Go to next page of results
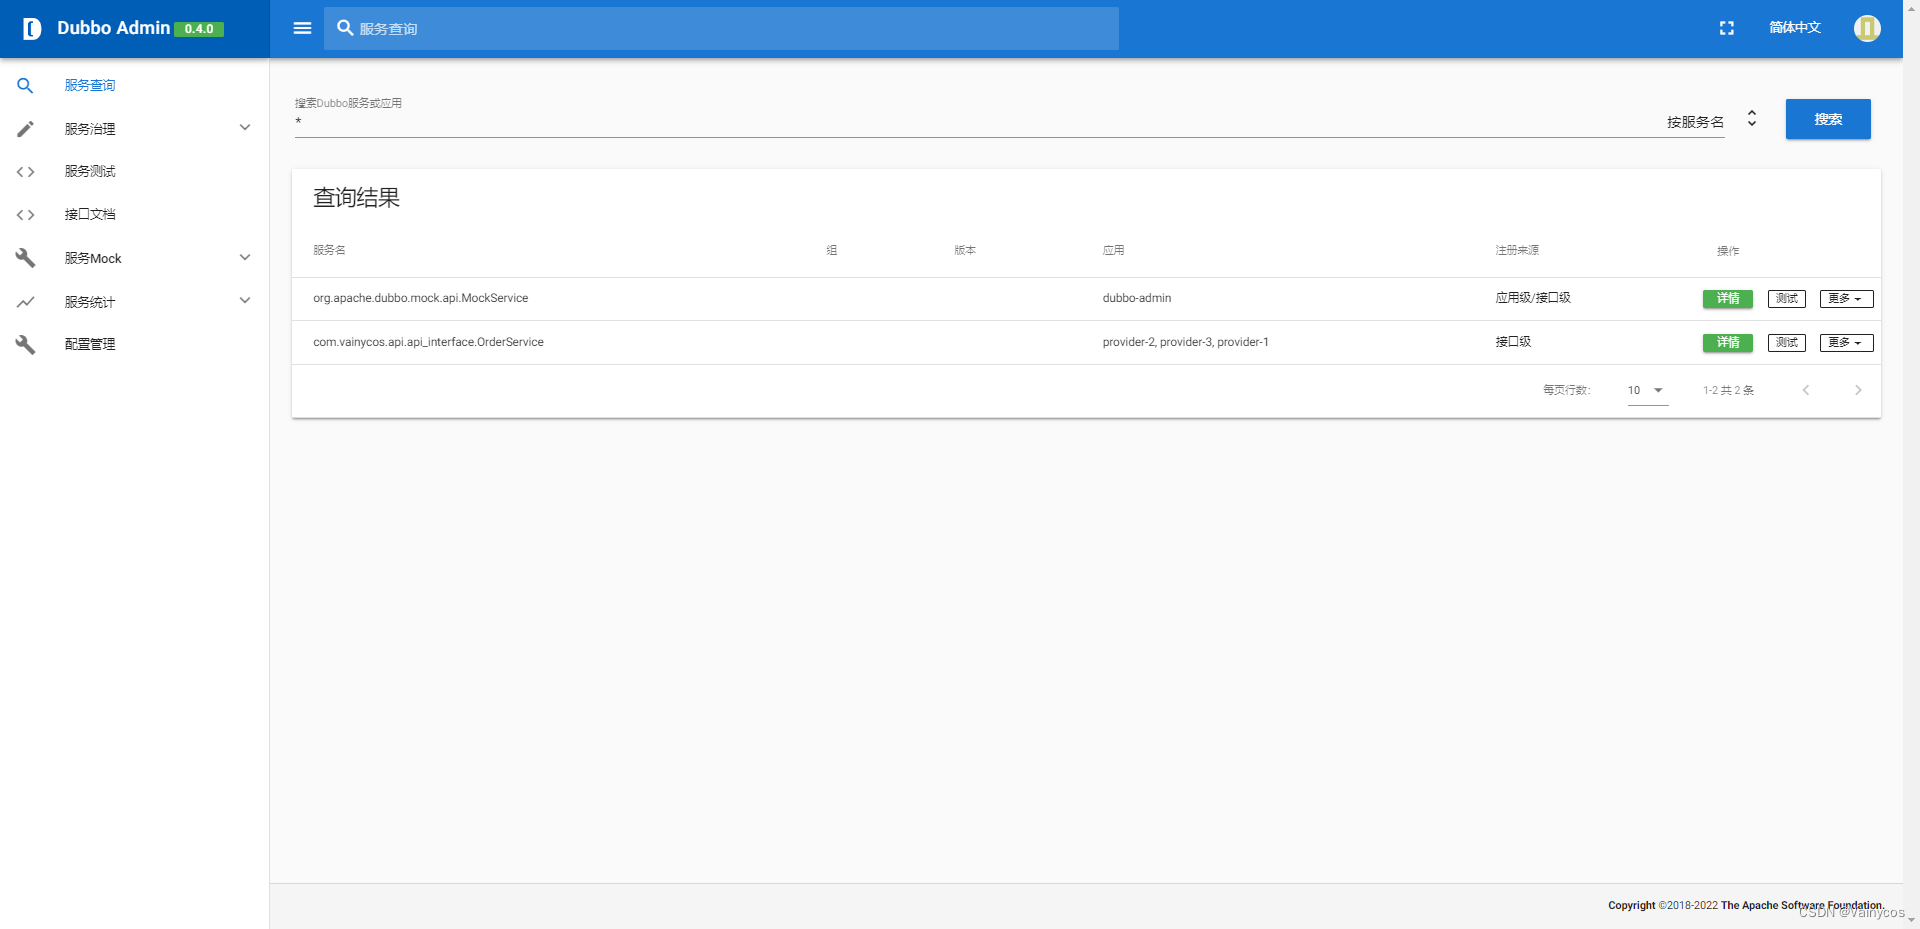Viewport: 1920px width, 929px height. pyautogui.click(x=1858, y=390)
